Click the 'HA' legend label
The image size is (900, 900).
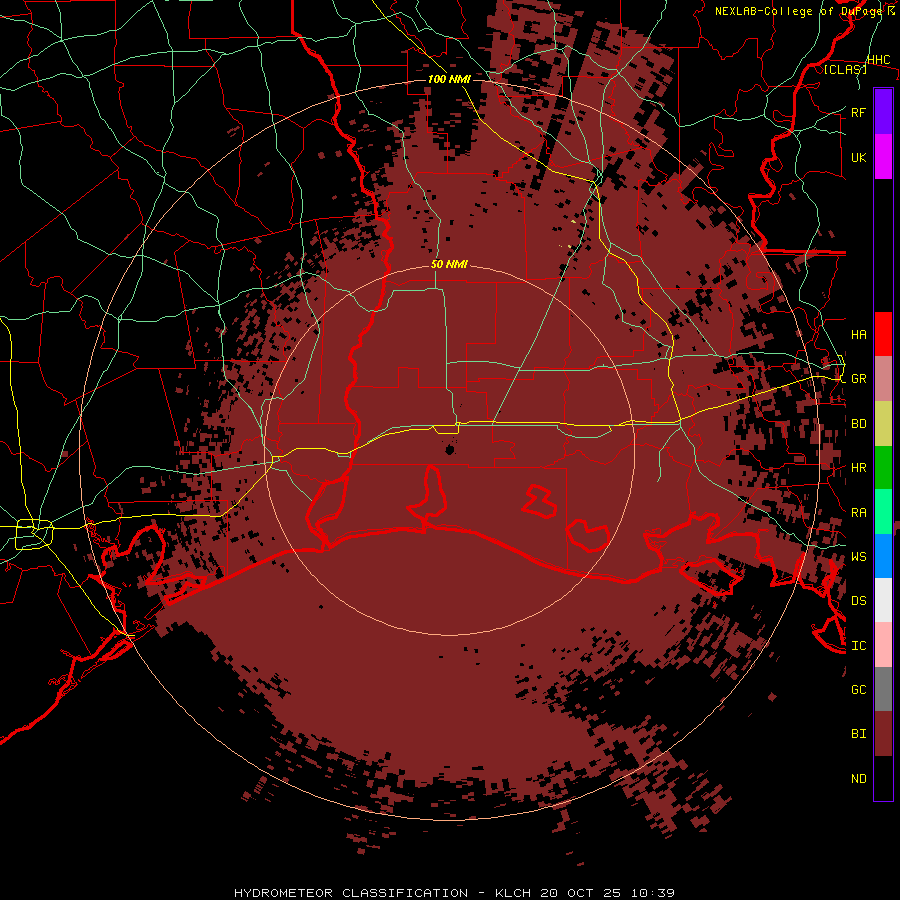click(x=858, y=334)
